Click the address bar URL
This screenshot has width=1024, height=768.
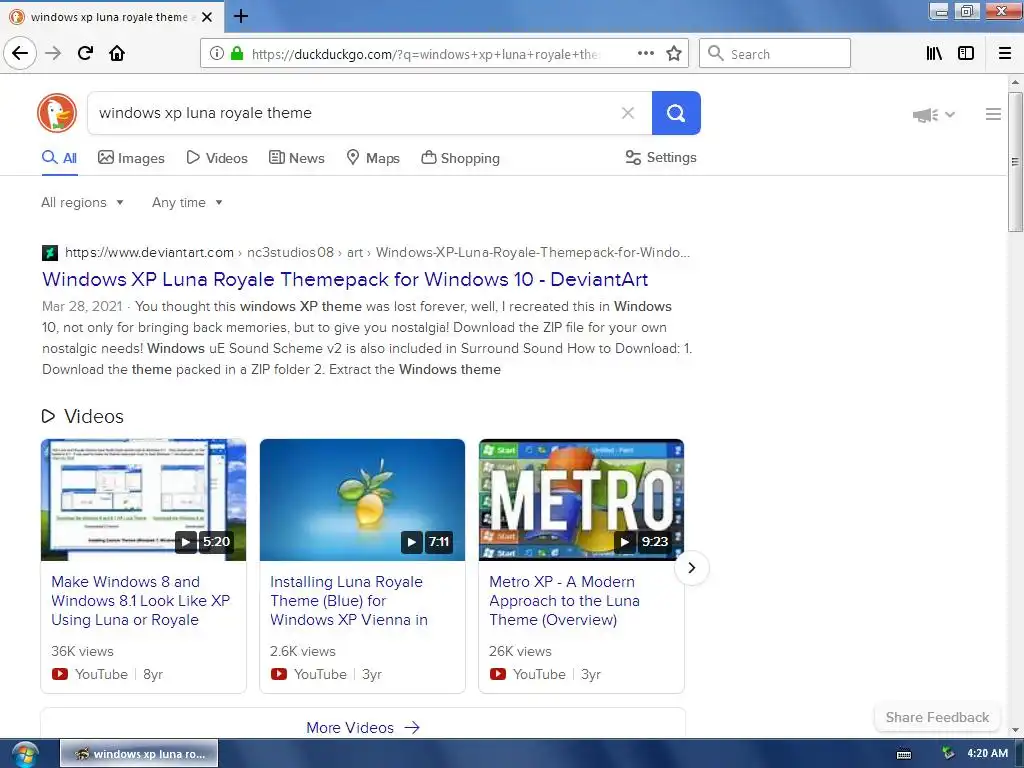click(424, 54)
